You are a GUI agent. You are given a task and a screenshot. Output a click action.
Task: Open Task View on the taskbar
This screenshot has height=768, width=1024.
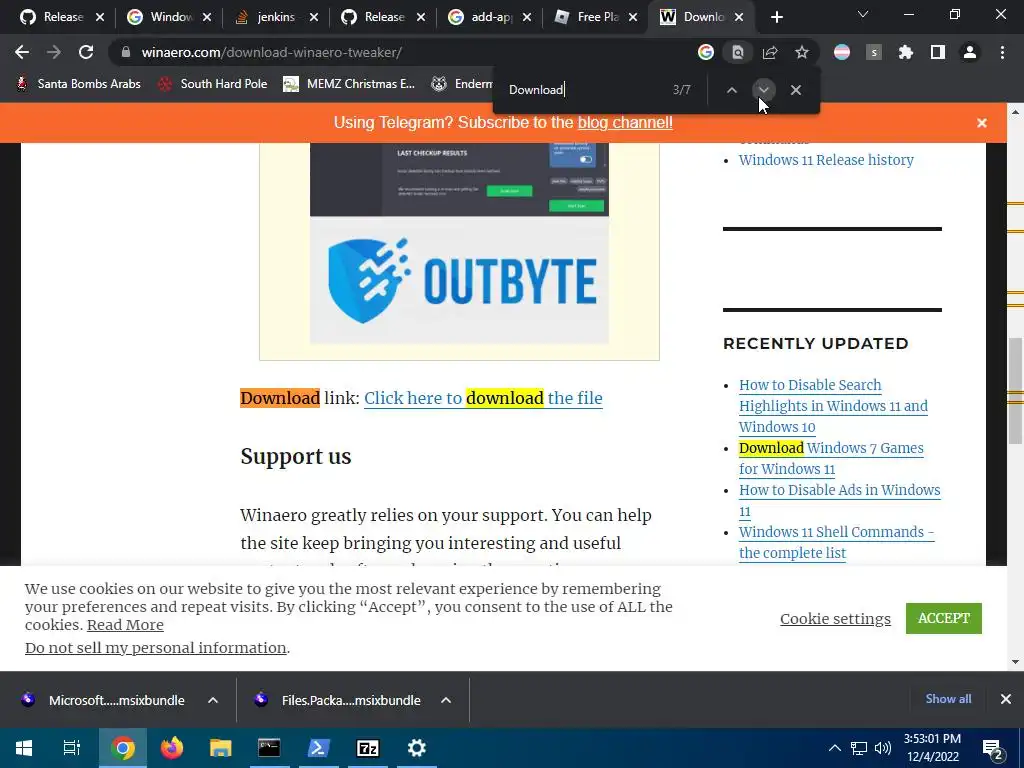tap(72, 748)
